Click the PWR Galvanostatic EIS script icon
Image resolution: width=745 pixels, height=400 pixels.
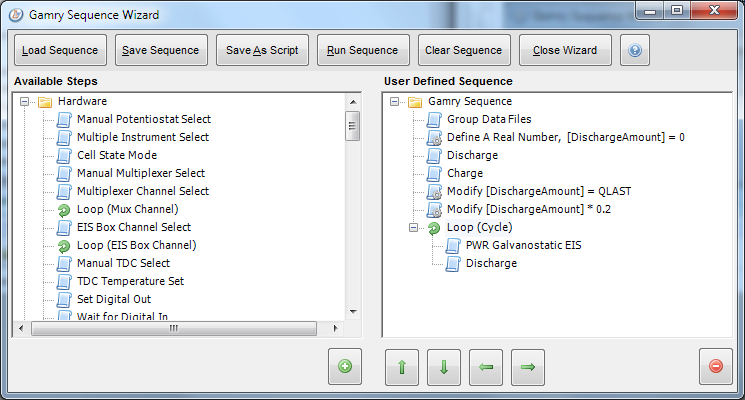(453, 246)
